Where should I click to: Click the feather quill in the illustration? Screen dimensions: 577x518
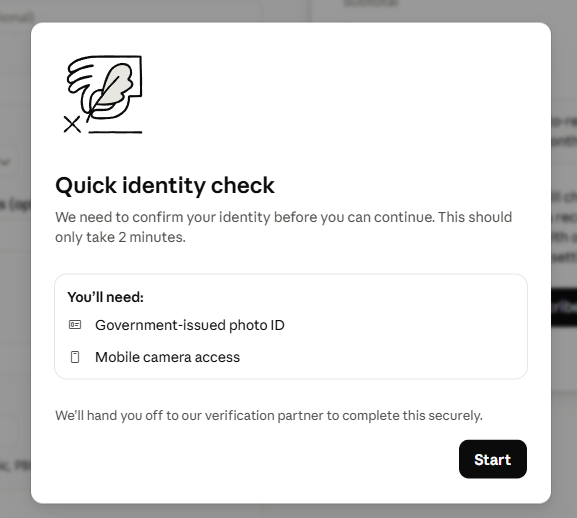pos(110,90)
